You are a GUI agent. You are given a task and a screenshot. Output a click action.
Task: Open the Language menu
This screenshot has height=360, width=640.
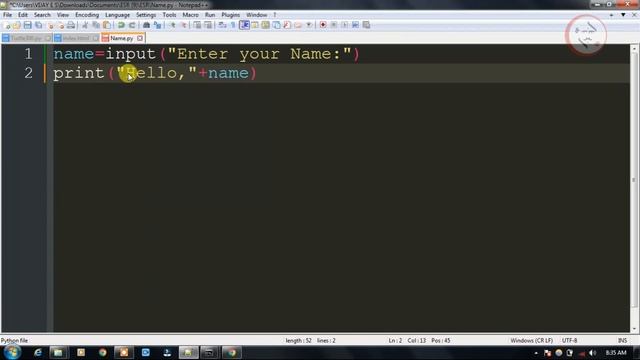118,15
